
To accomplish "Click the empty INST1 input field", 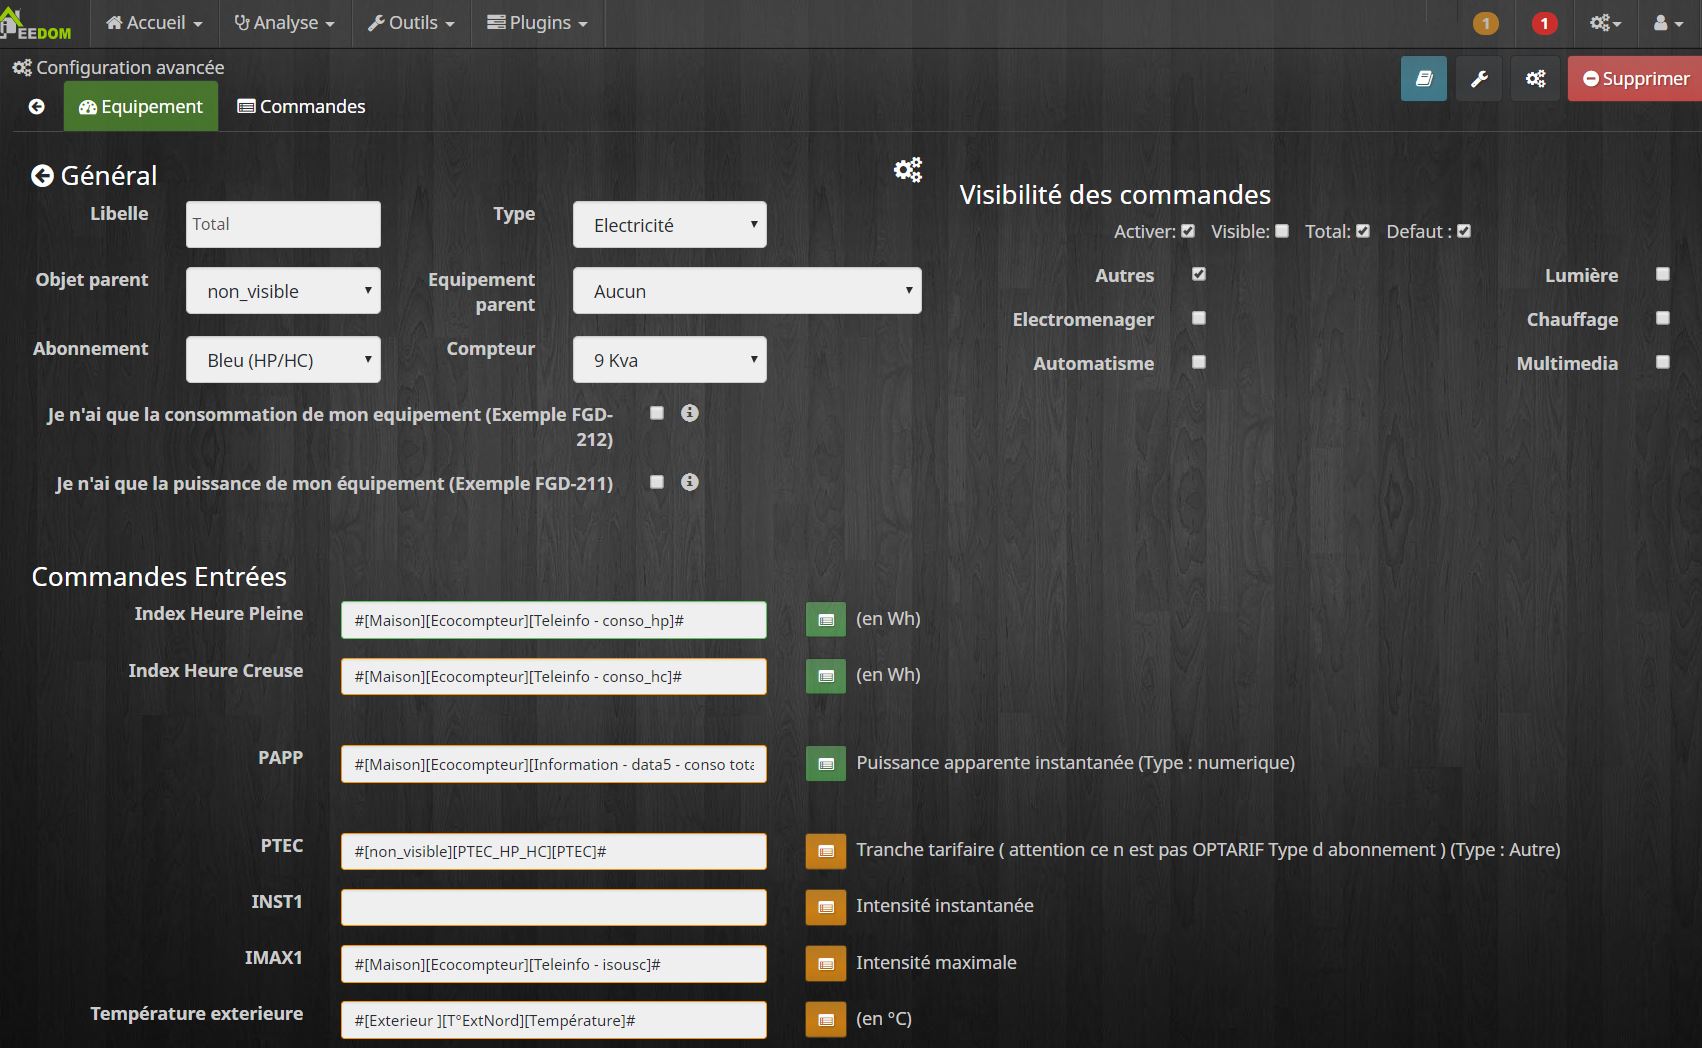I will (554, 907).
